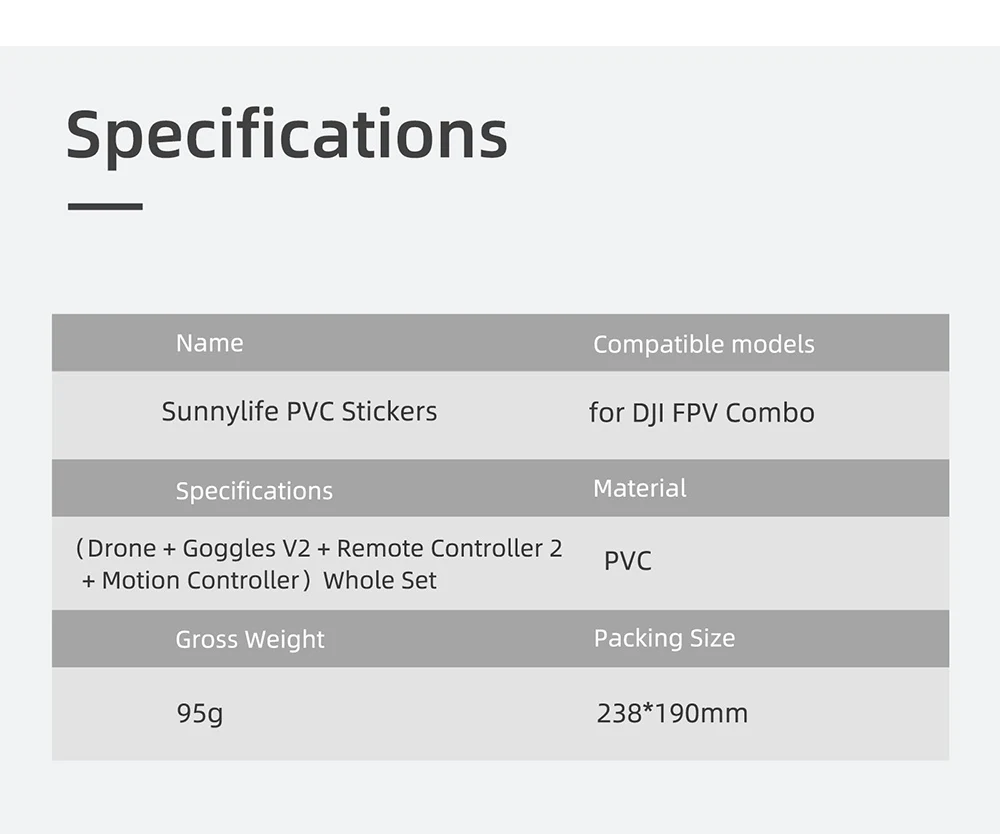Click the word Stickers in name cell

coord(389,411)
